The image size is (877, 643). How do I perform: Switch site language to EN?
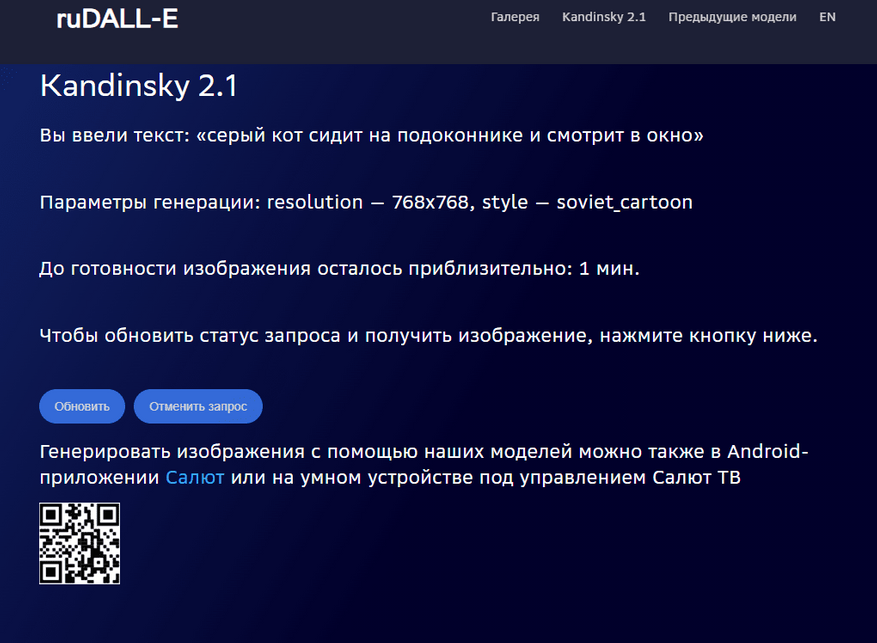[827, 17]
